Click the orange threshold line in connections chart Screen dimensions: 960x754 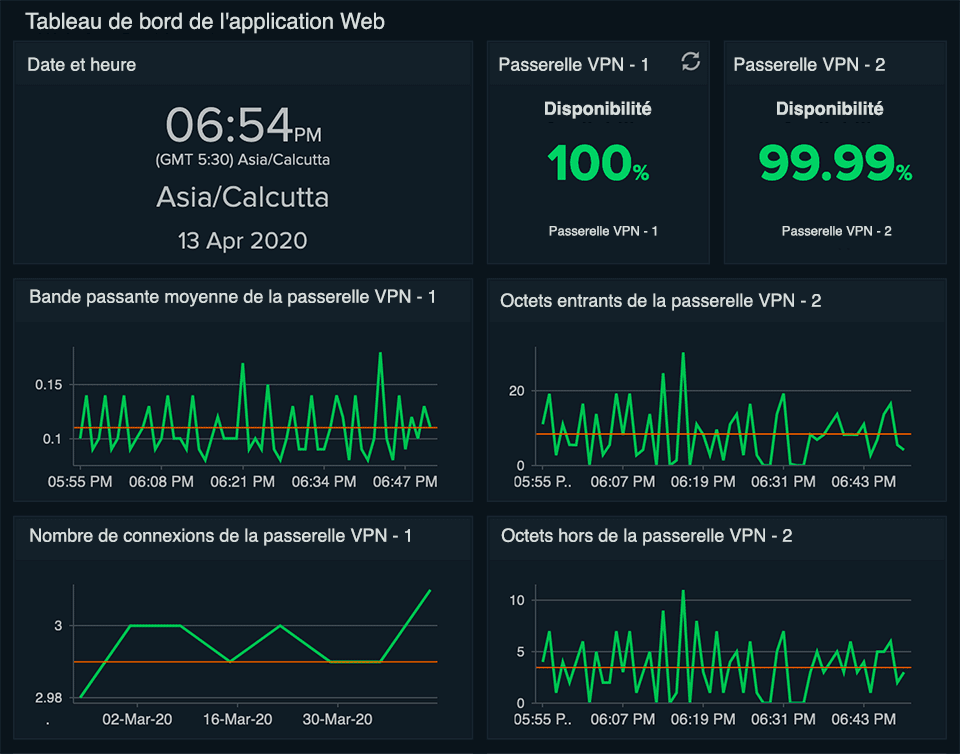tap(250, 661)
